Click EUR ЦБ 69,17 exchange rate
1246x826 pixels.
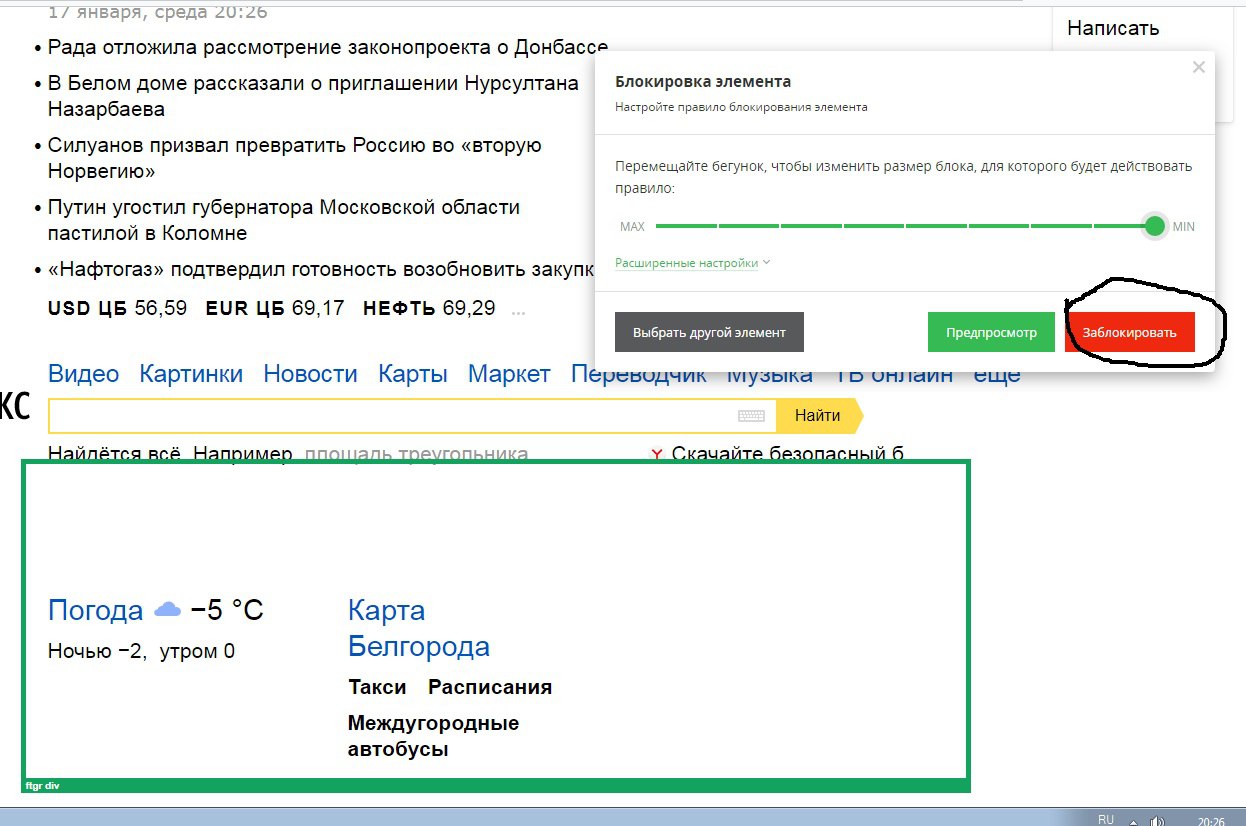click(x=275, y=308)
